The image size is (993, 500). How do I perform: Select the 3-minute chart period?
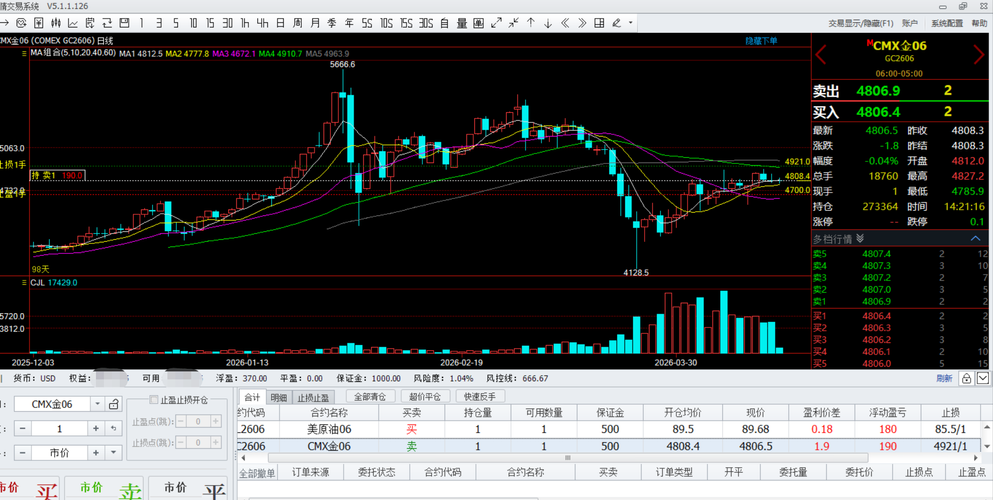158,23
